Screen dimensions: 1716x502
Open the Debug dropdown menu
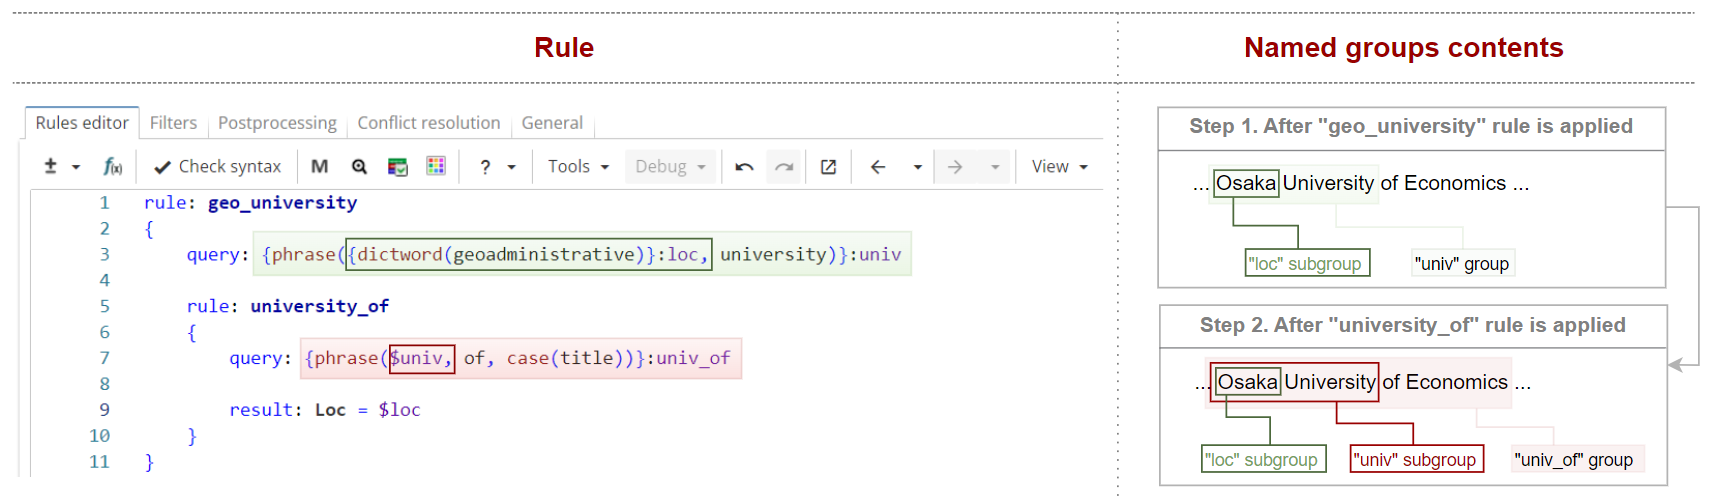tap(670, 166)
